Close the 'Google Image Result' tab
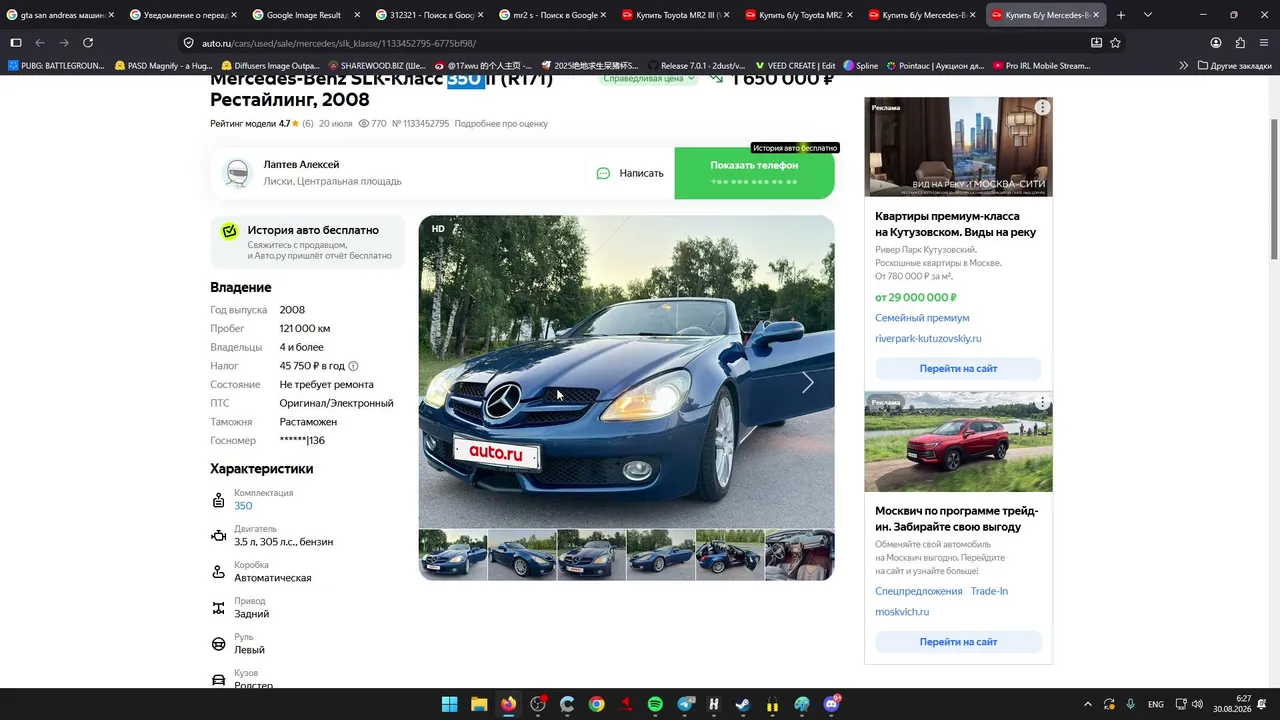 coord(356,15)
